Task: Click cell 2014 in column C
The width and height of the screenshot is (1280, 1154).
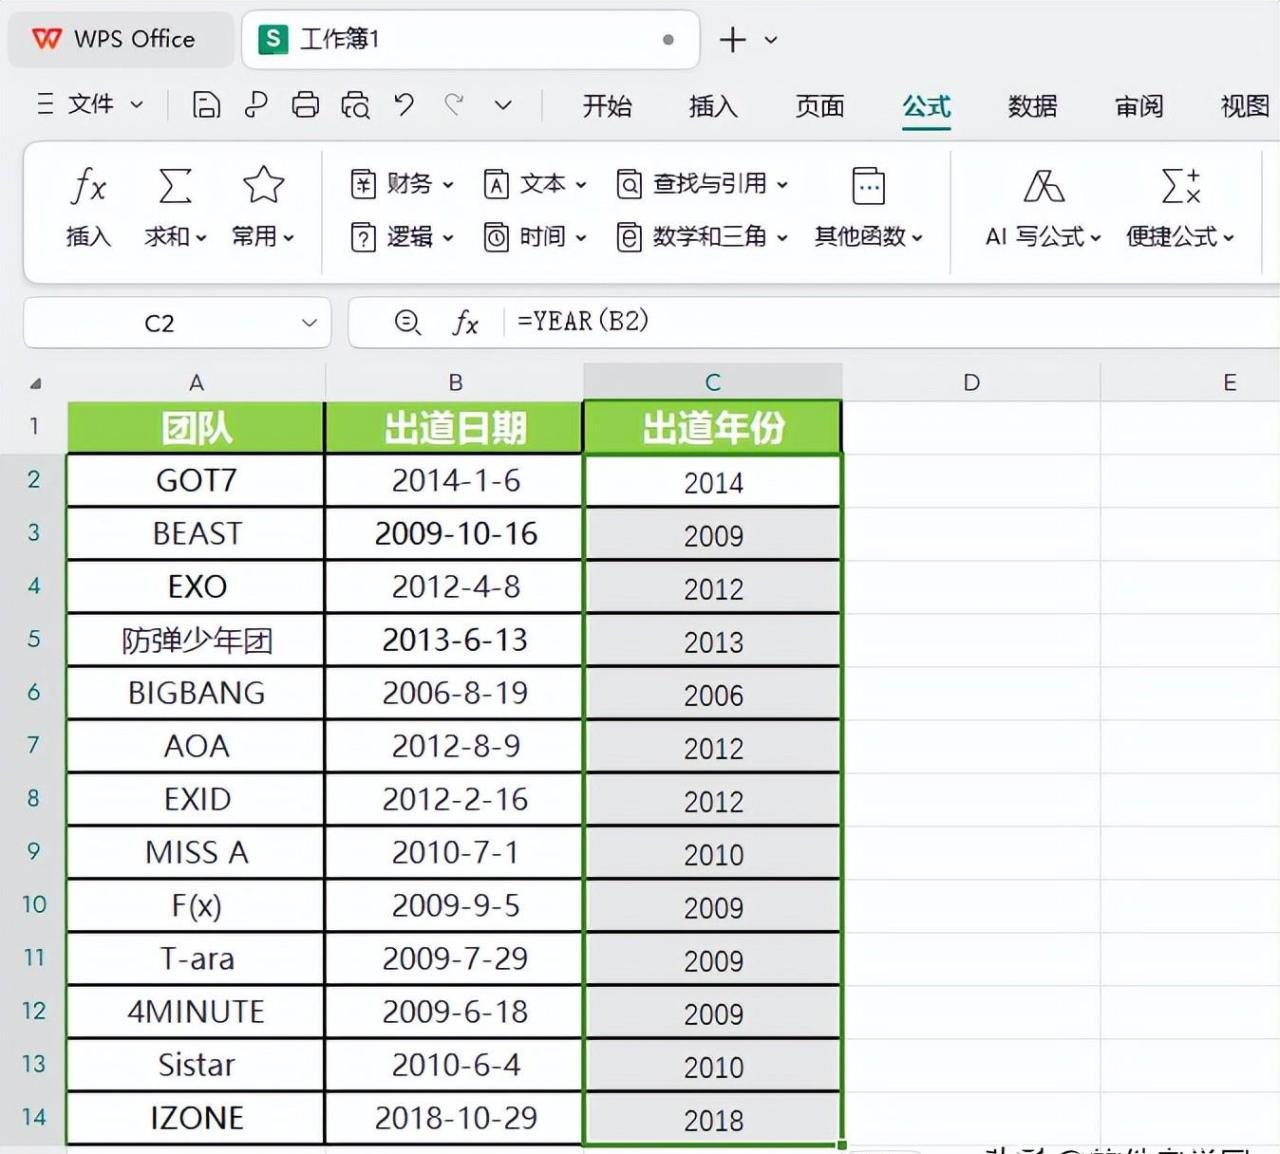Action: click(x=713, y=482)
